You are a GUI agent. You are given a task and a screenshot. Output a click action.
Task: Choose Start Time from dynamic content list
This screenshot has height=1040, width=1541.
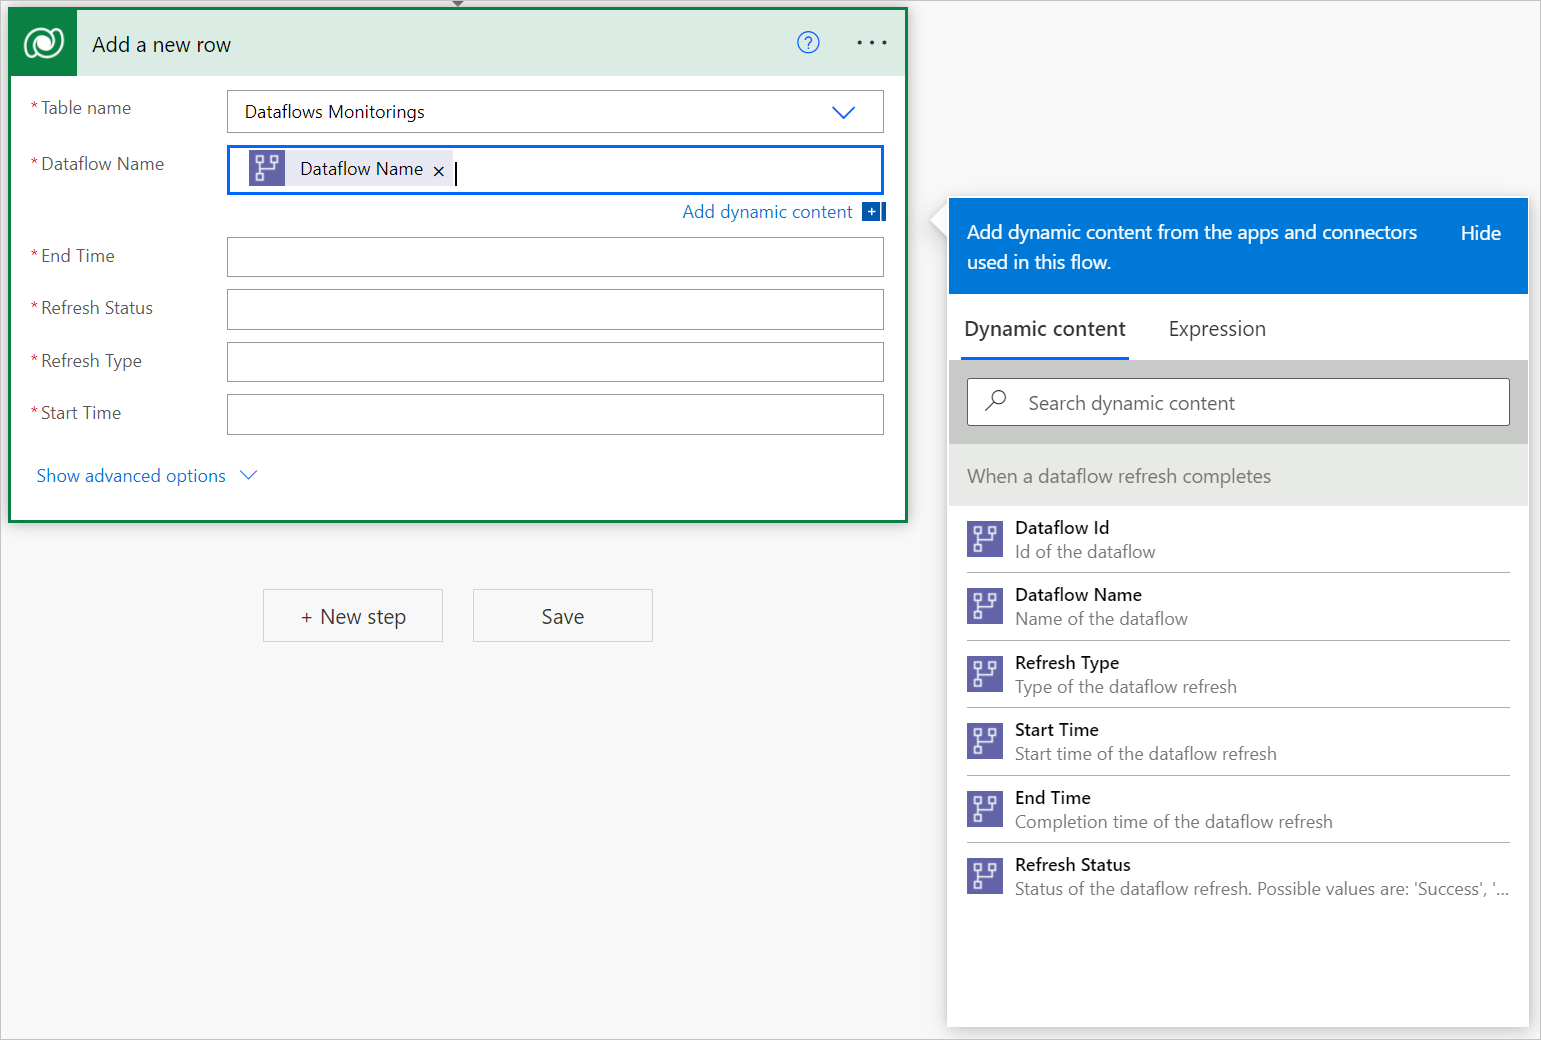pyautogui.click(x=1237, y=741)
